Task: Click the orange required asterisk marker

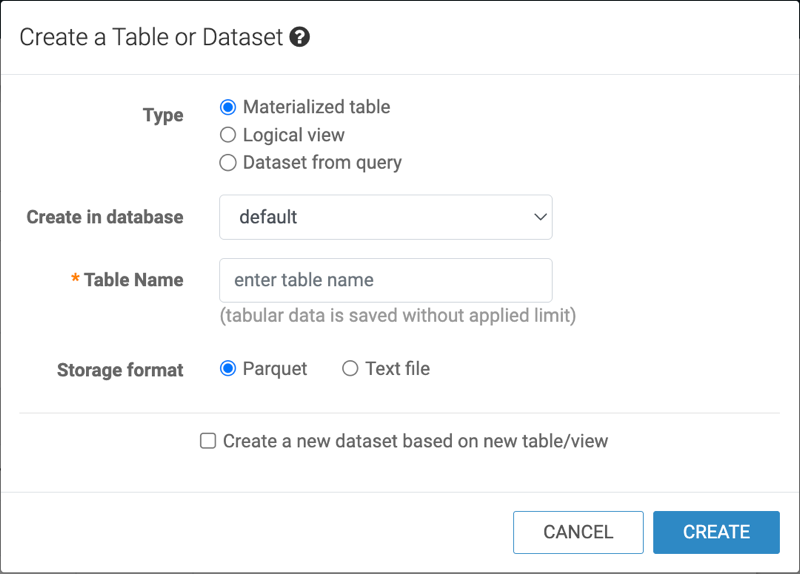Action: point(75,280)
